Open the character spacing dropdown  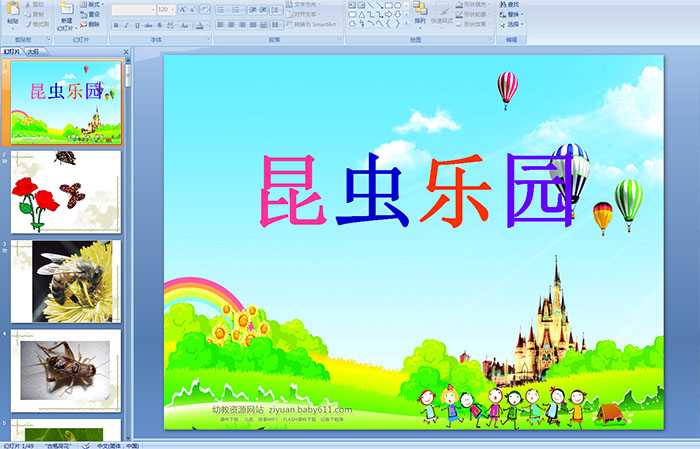[171, 25]
